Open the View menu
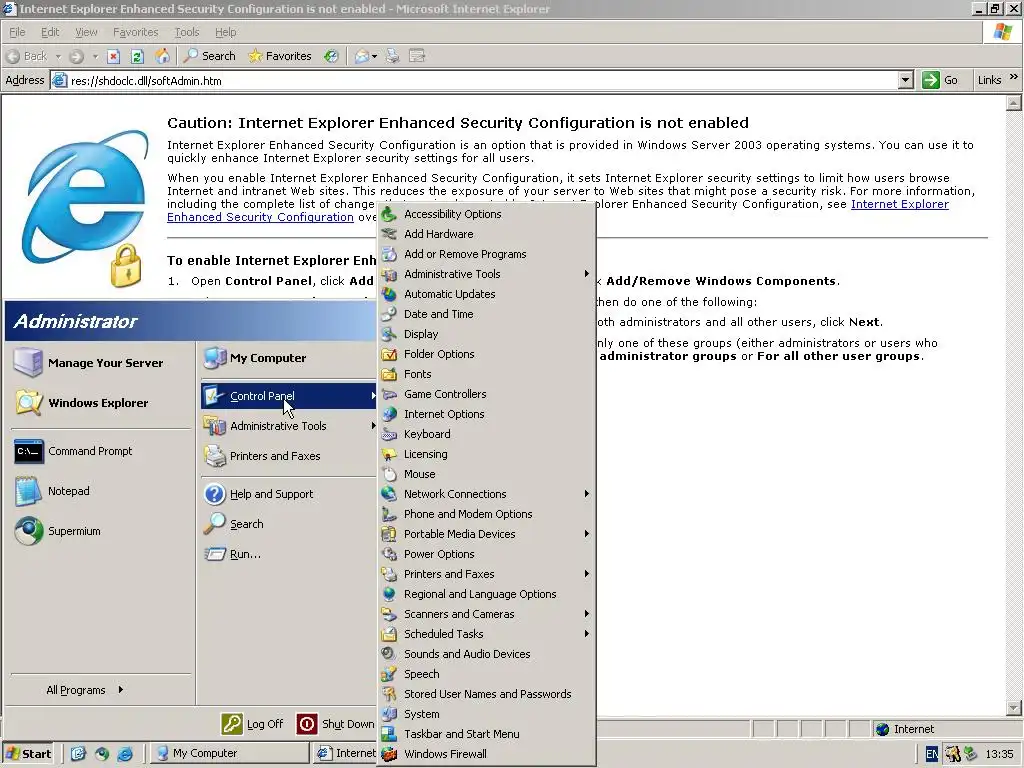 coord(86,32)
